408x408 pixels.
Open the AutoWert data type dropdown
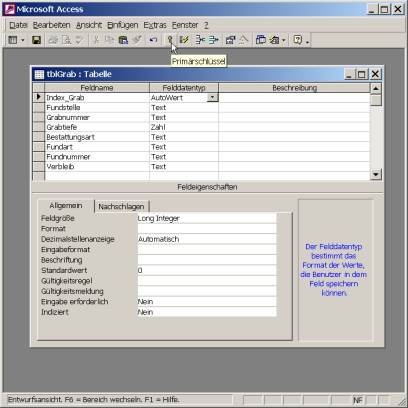(212, 97)
